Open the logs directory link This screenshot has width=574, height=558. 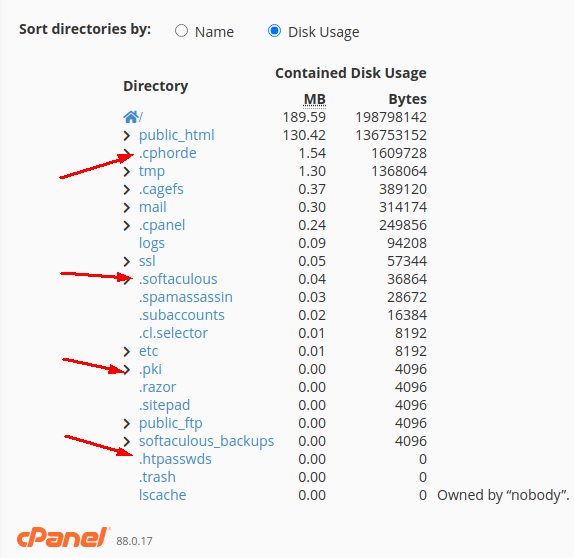(x=152, y=243)
